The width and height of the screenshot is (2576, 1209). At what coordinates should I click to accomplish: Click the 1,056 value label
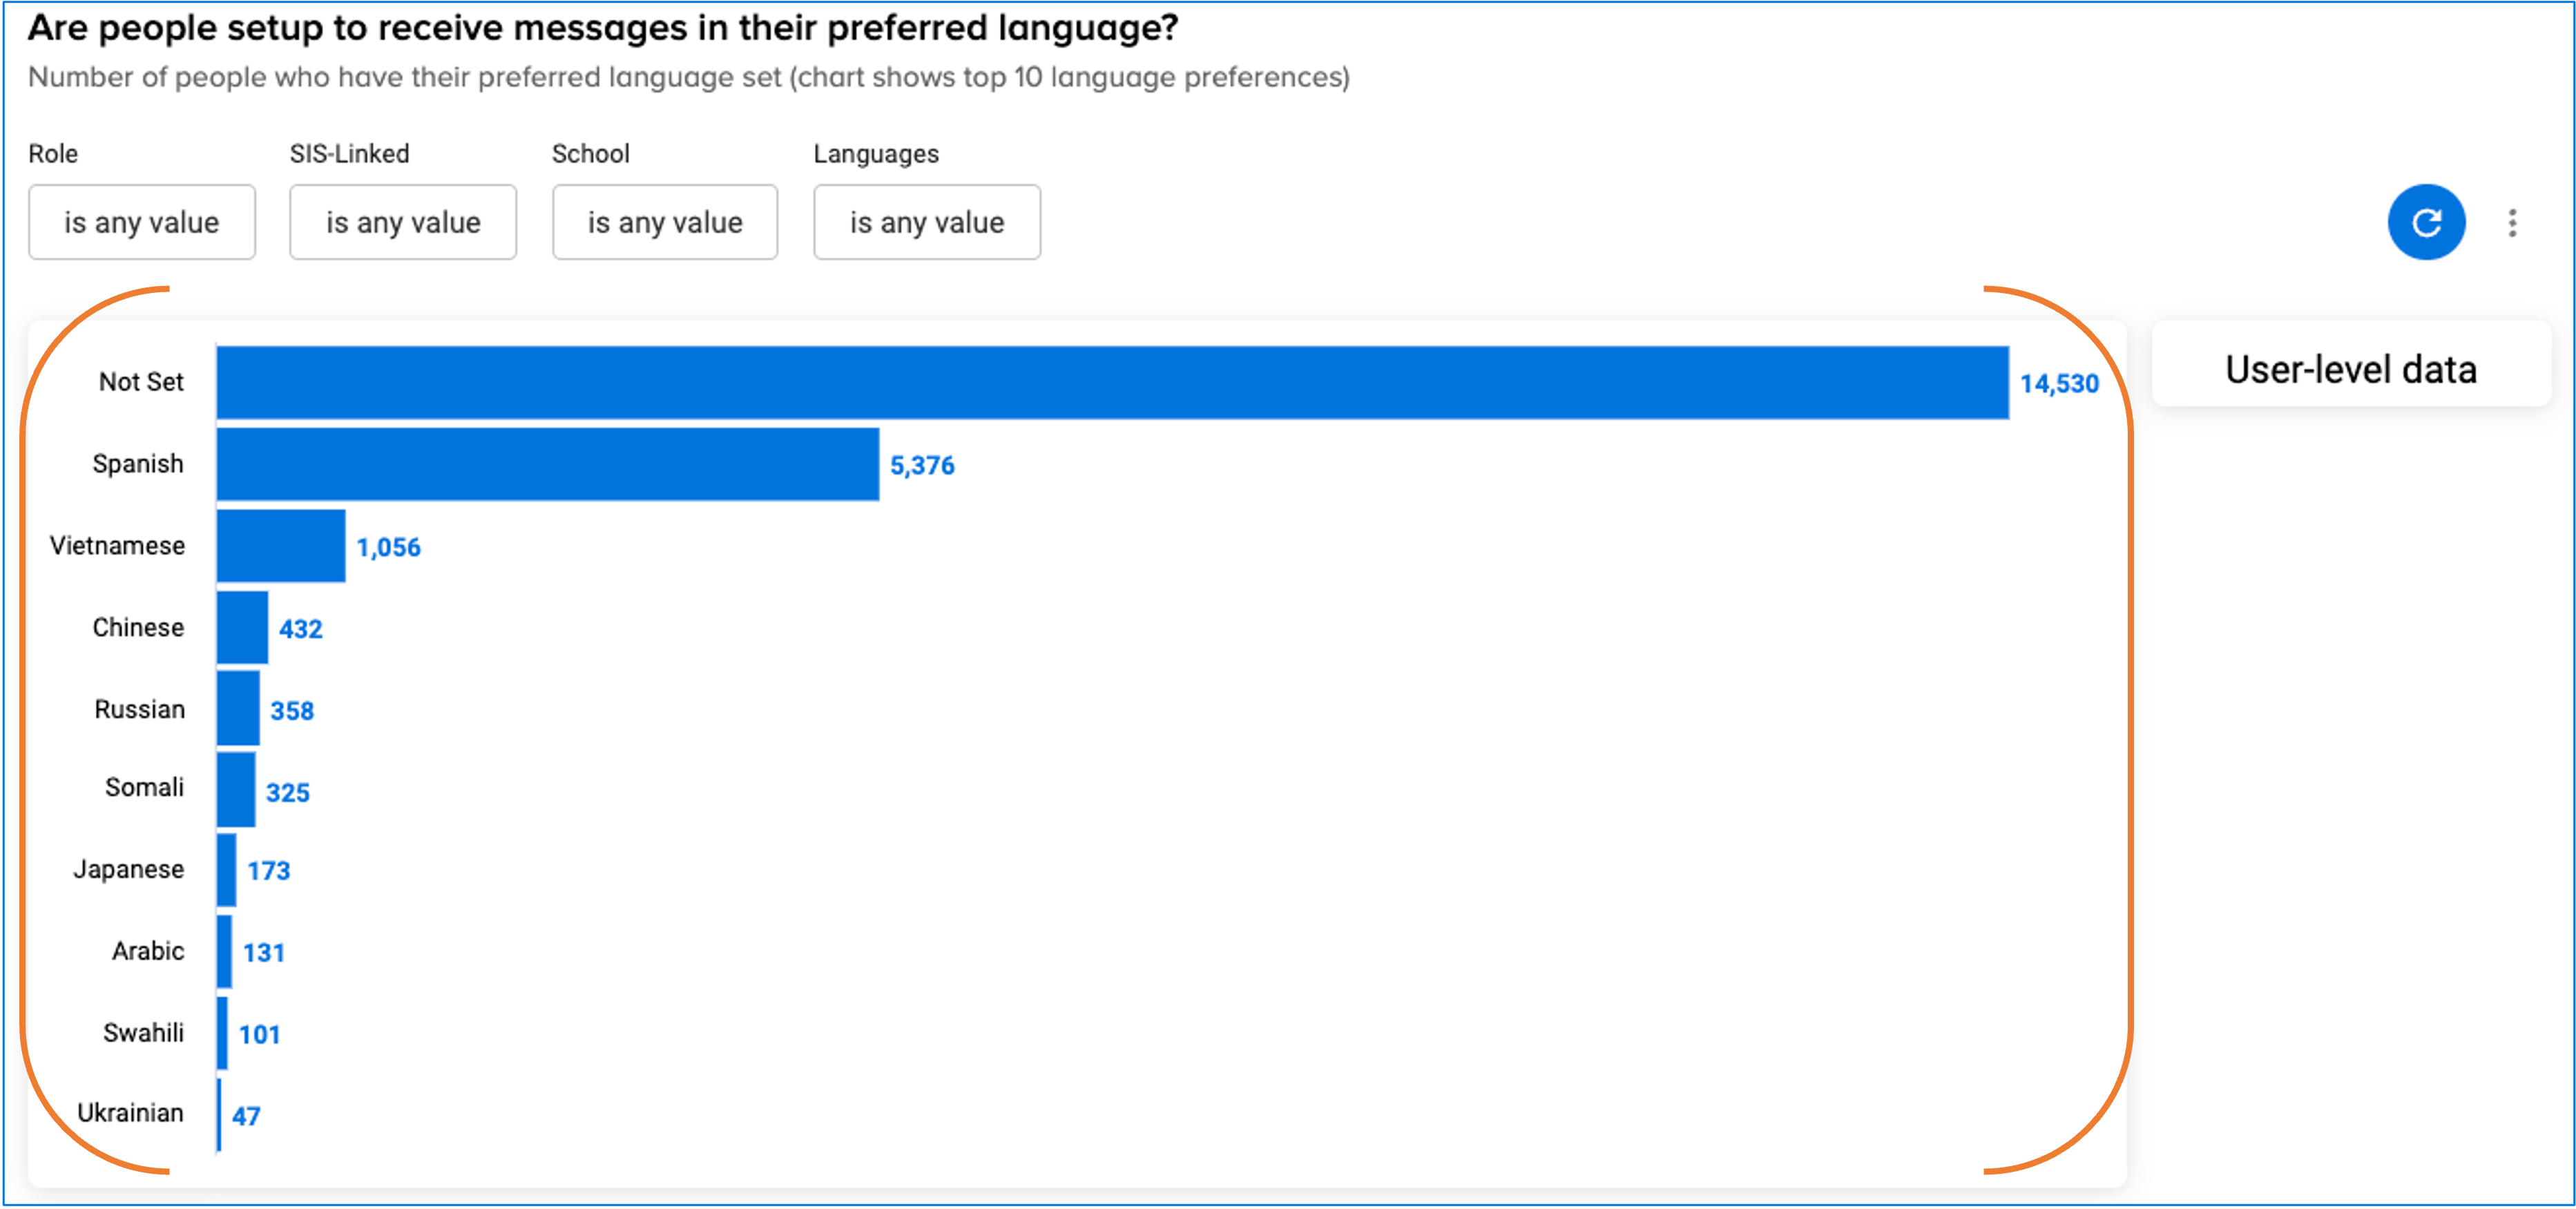pos(388,548)
